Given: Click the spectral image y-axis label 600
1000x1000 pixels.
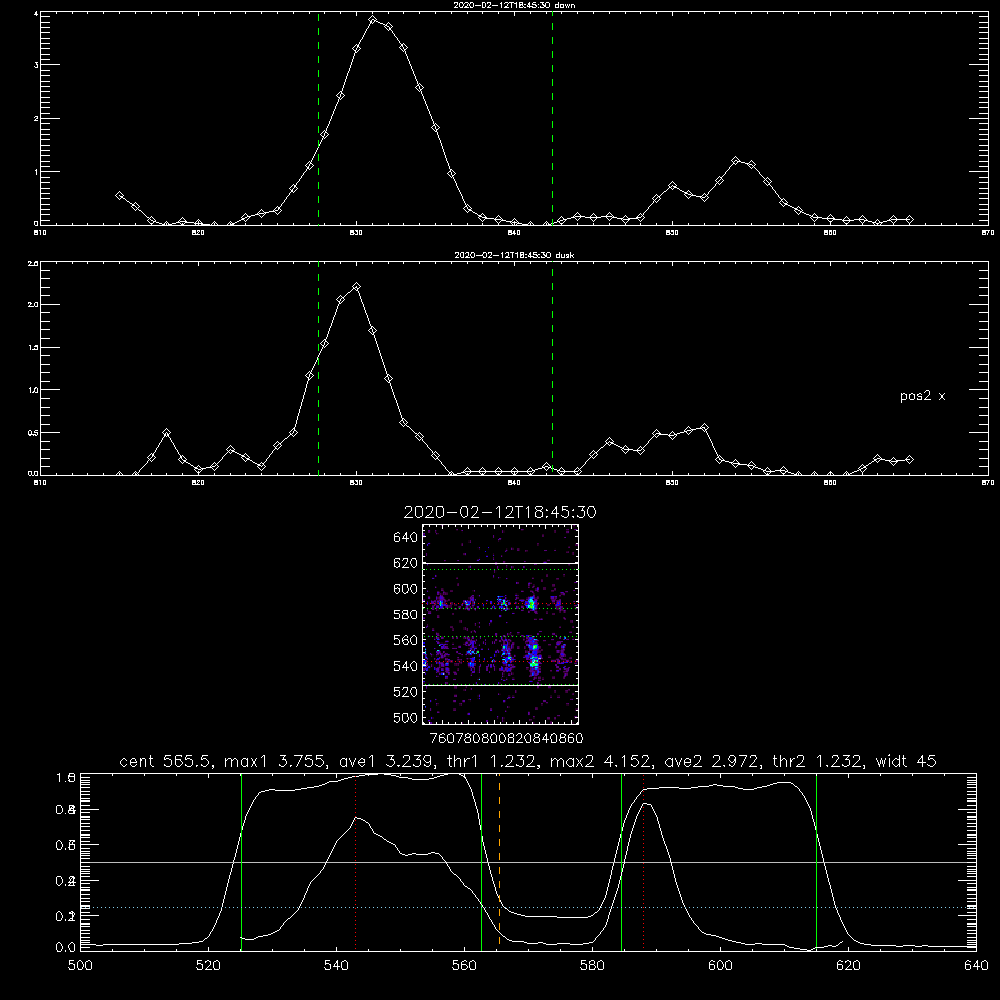Looking at the screenshot, I should coord(406,589).
